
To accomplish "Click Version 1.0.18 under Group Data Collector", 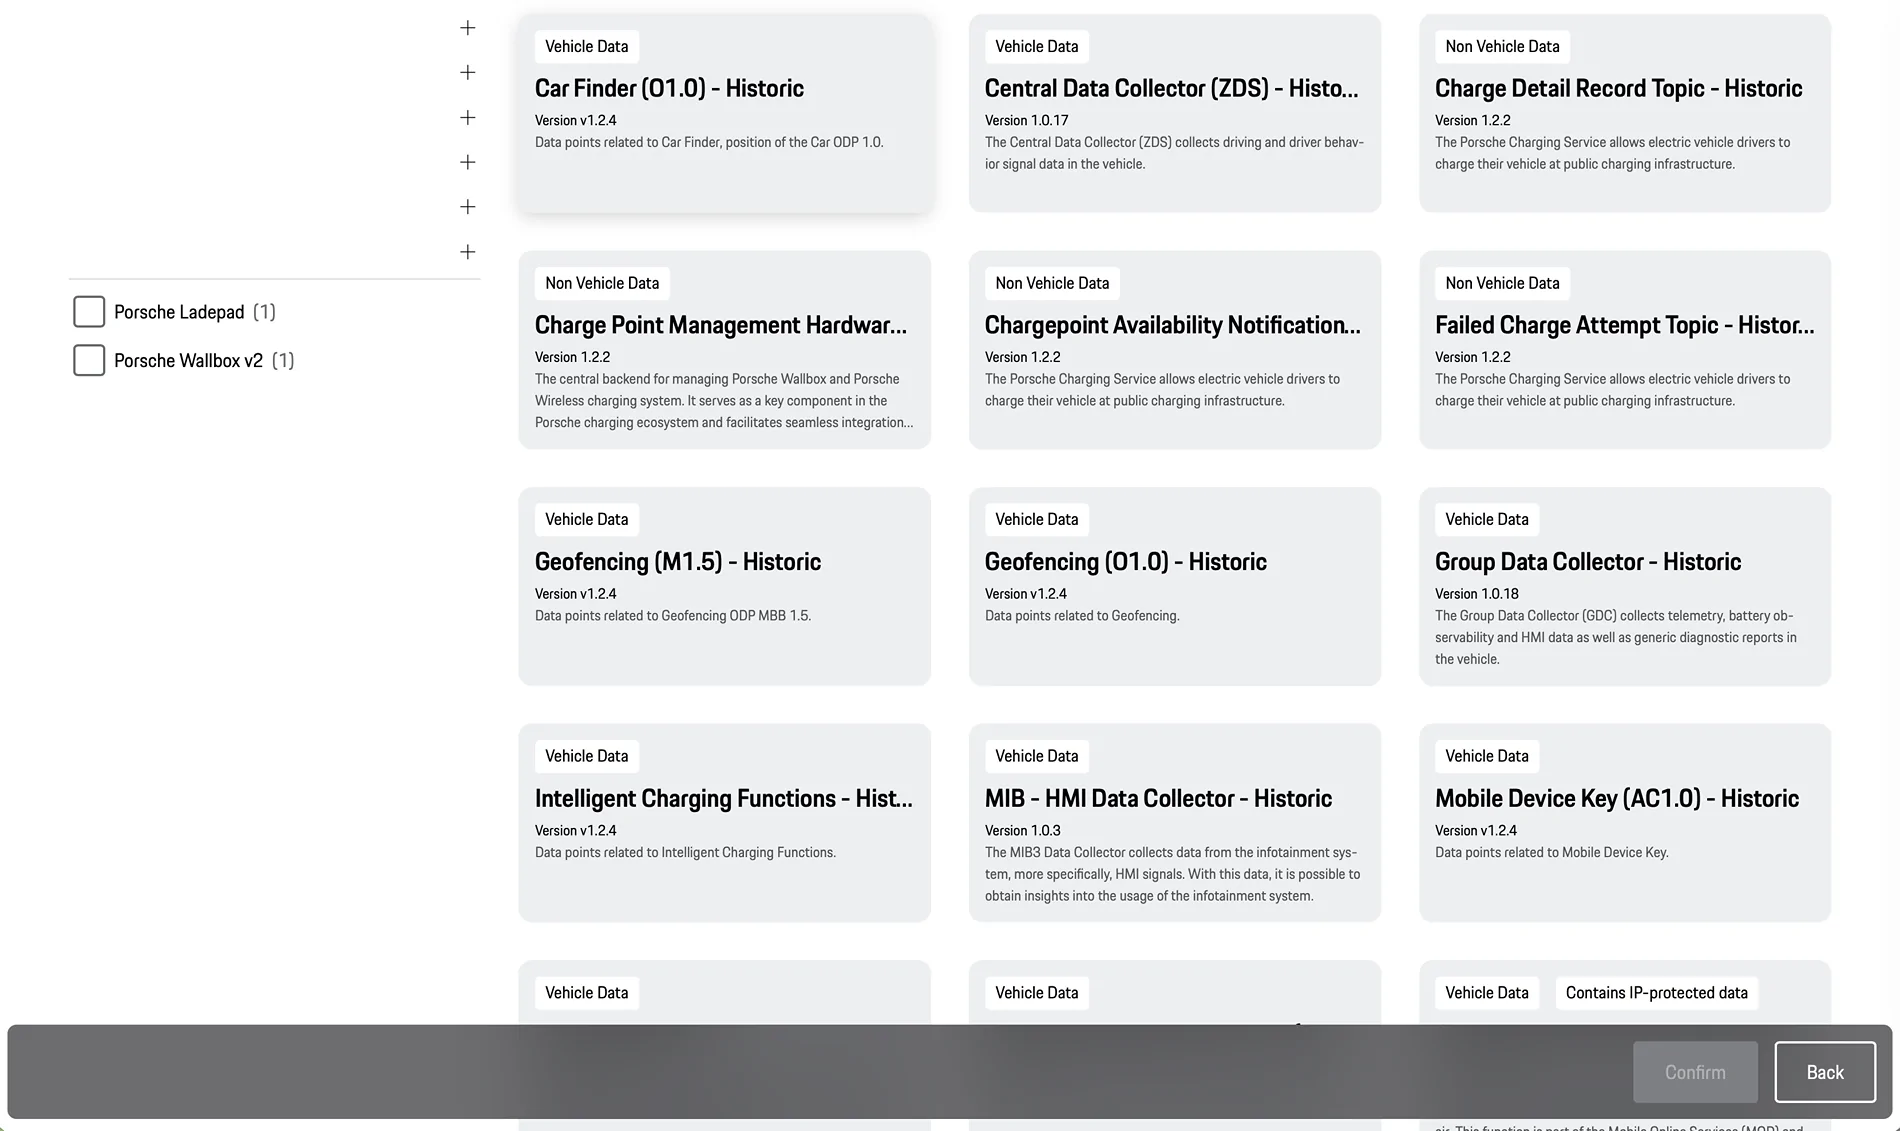I will coord(1477,594).
